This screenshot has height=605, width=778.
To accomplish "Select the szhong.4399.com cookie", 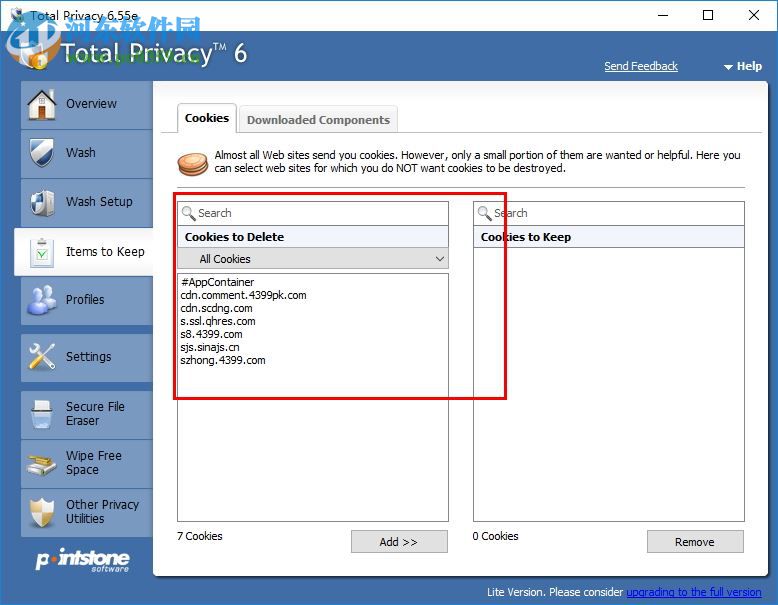I will [x=223, y=360].
